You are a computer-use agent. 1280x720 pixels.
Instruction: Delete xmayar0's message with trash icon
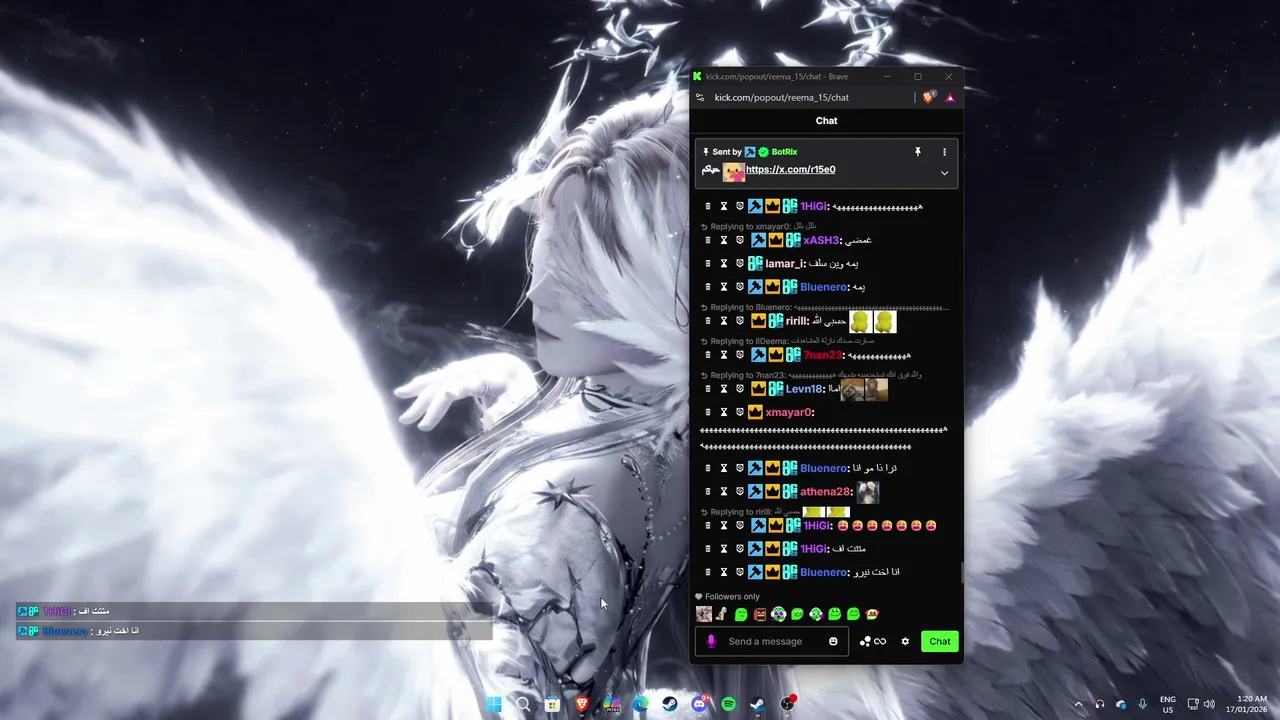[x=708, y=412]
